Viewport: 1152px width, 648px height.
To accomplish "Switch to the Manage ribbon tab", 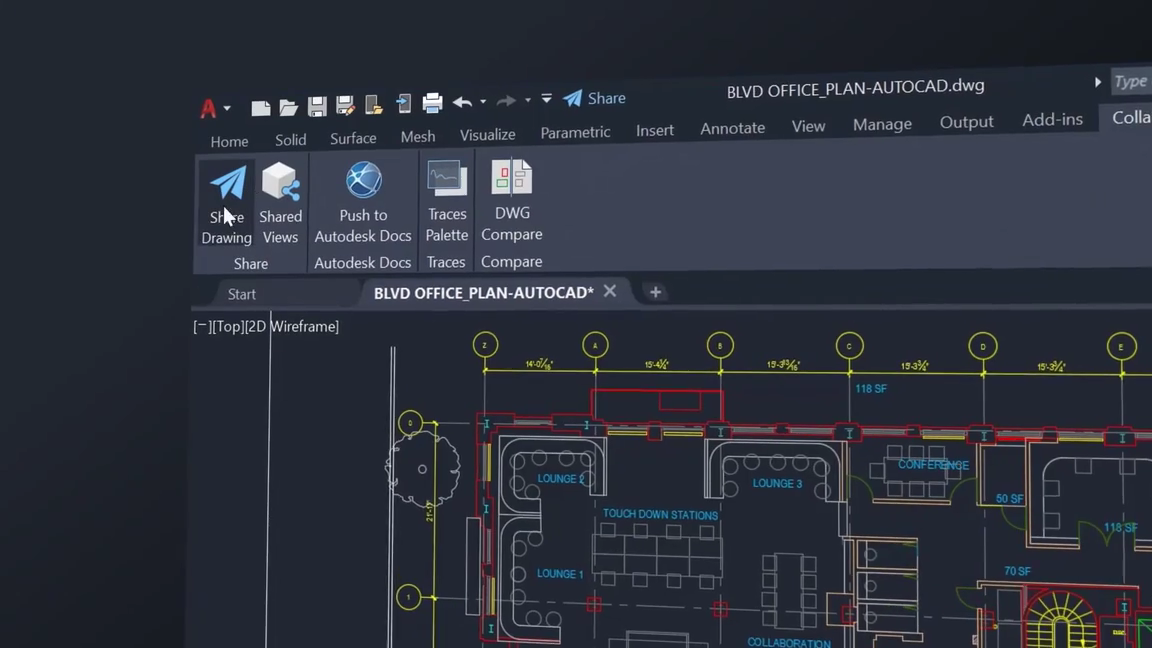I will point(882,124).
